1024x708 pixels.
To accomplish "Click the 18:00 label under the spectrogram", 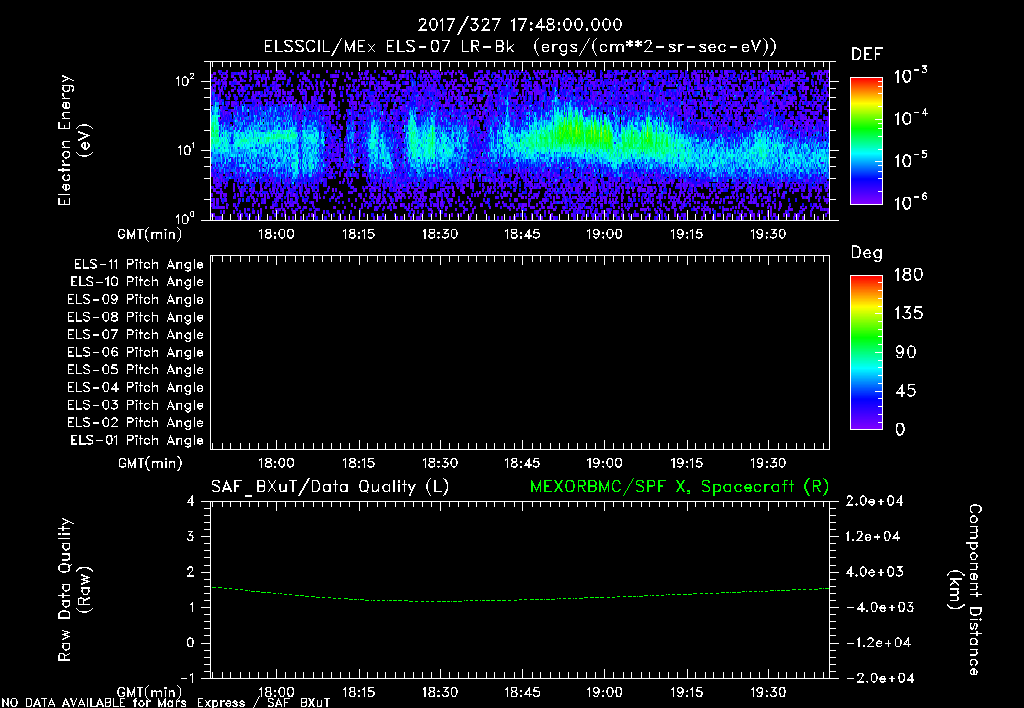I will (x=276, y=234).
